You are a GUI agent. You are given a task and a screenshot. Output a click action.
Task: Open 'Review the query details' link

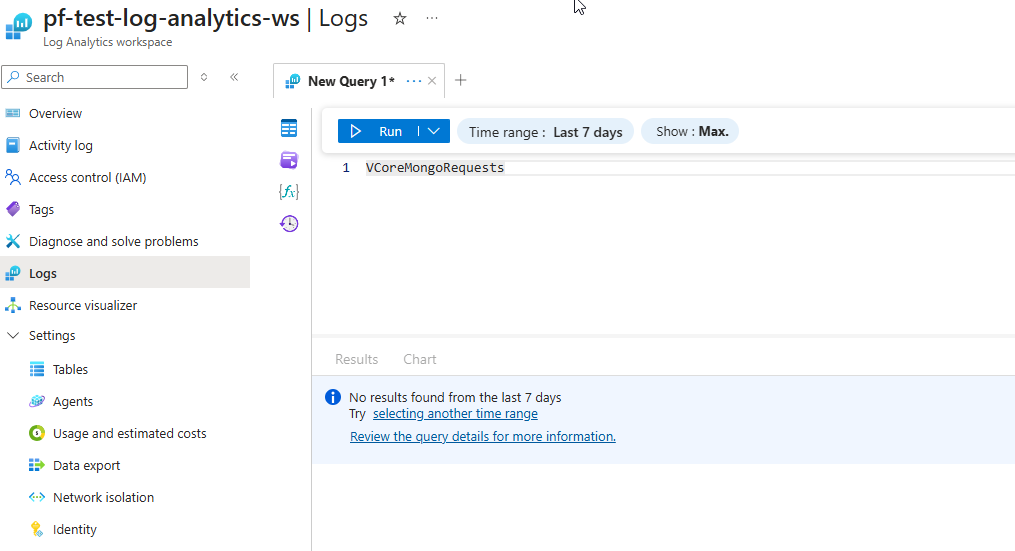click(x=483, y=436)
